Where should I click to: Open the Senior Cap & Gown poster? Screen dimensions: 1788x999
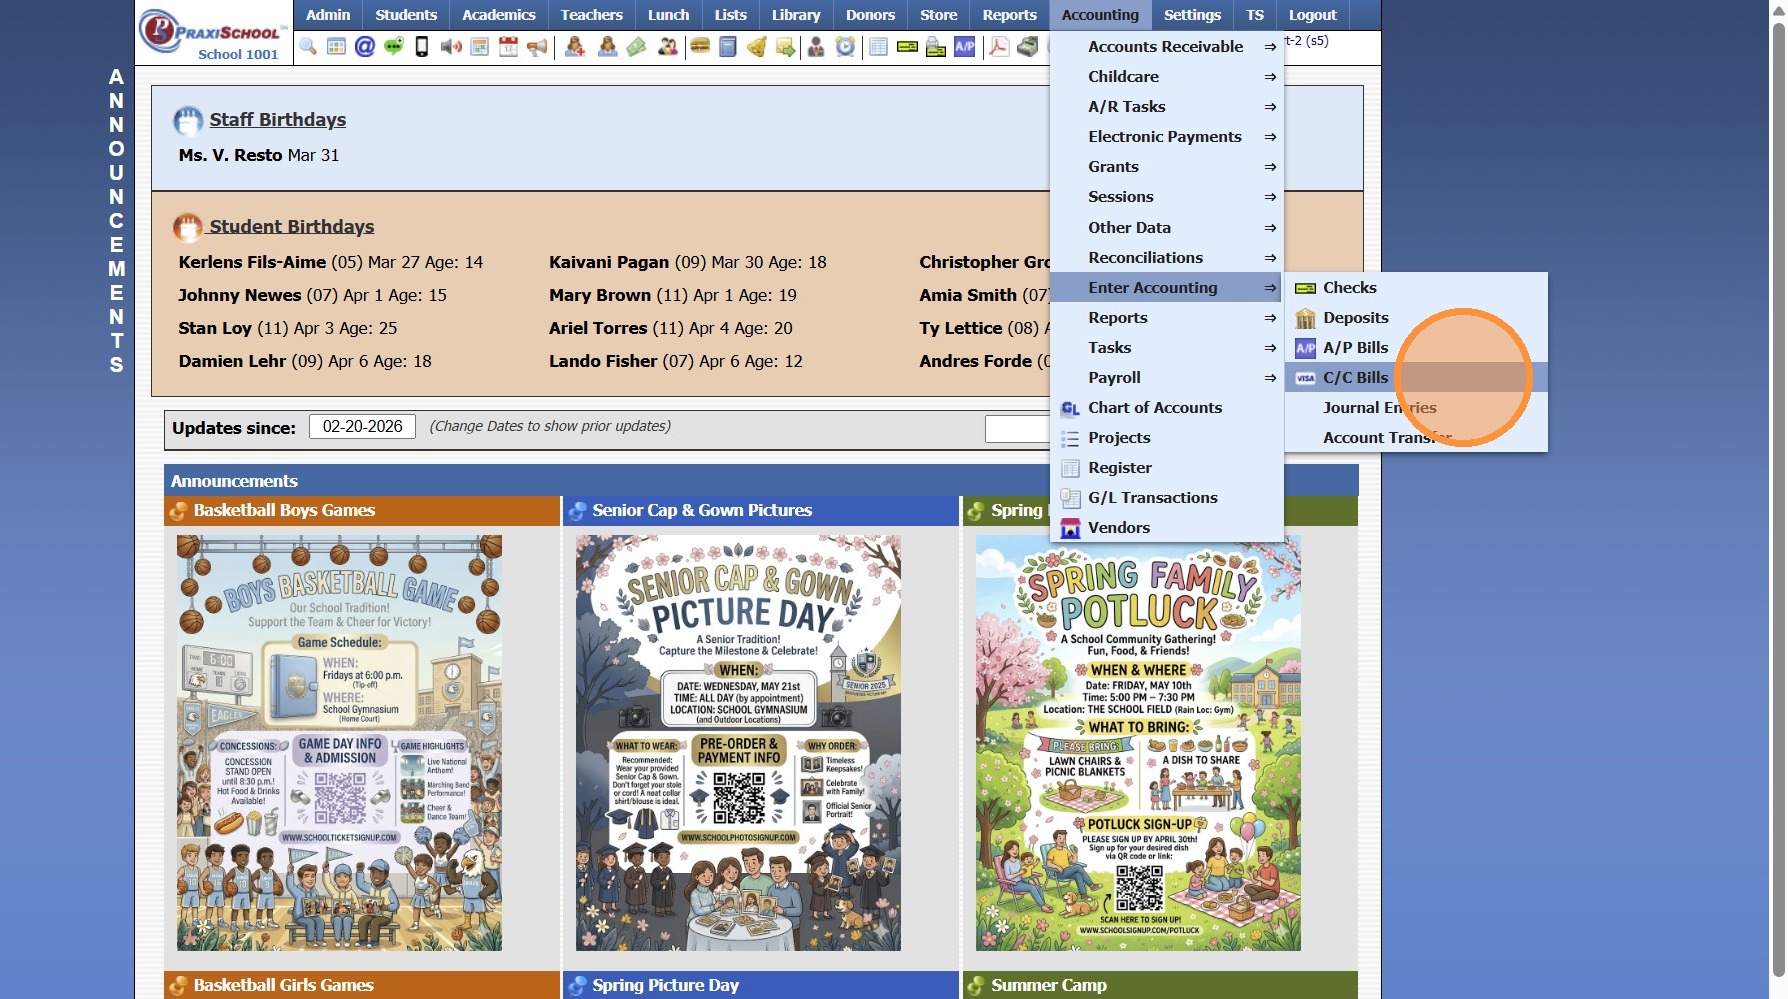(738, 743)
